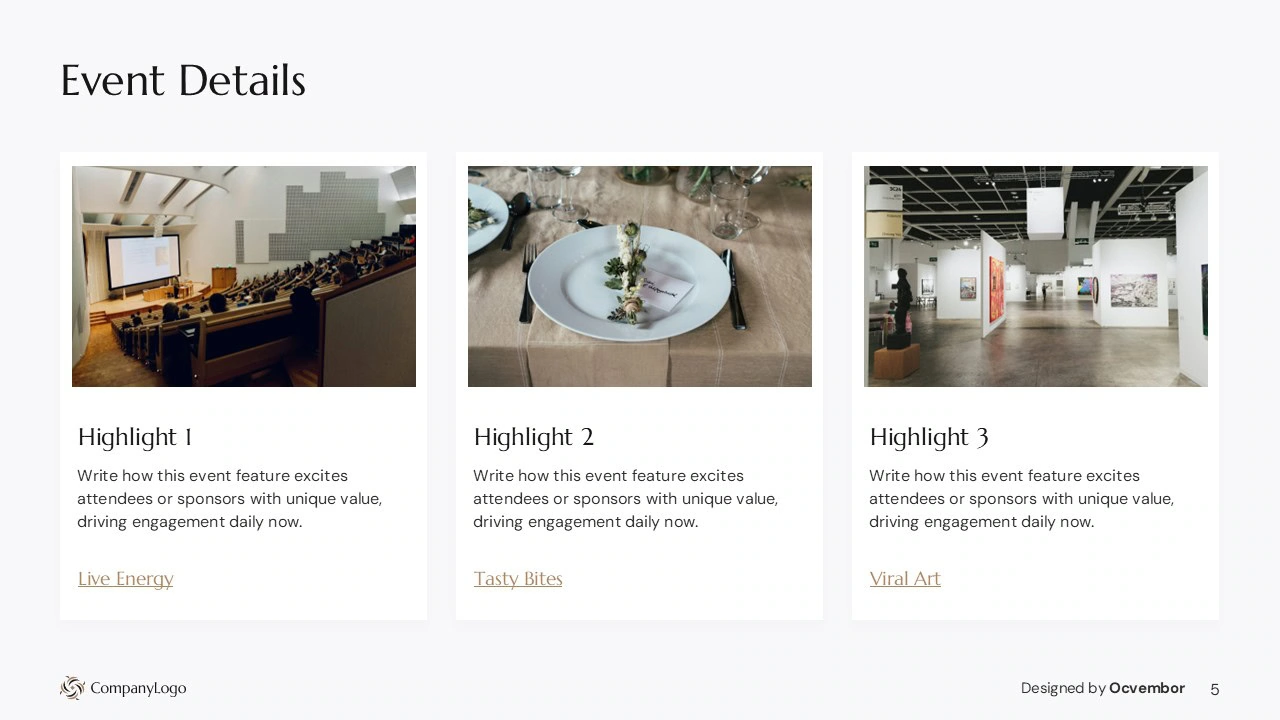Screen dimensions: 1280x720
Task: Open the Live Energy link
Action: point(126,579)
